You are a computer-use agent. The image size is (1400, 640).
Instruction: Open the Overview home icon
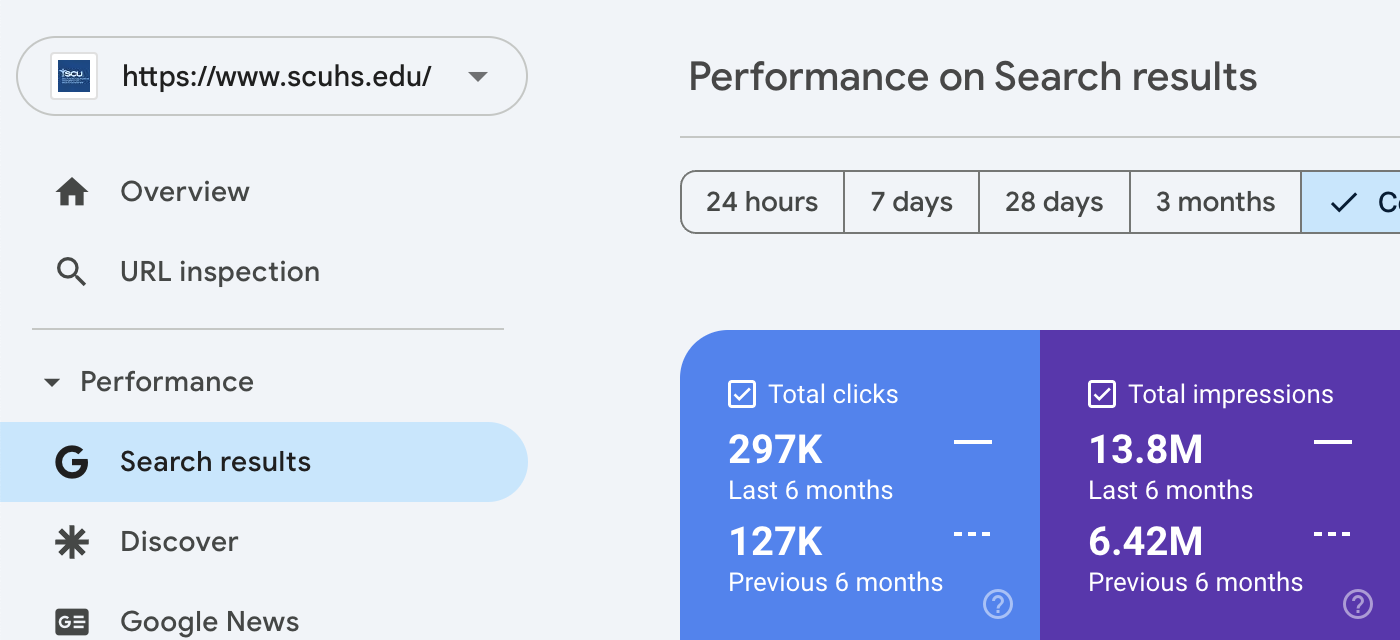pyautogui.click(x=72, y=191)
